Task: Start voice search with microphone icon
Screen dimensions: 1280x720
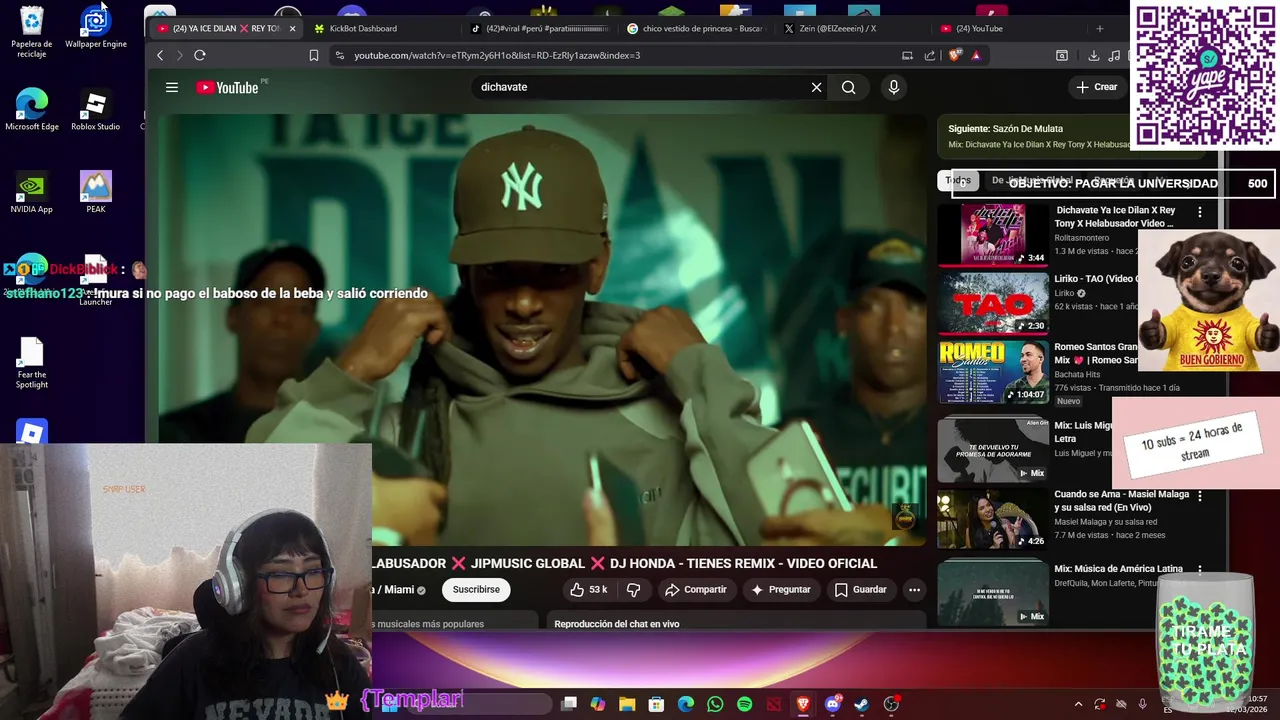Action: tap(894, 87)
